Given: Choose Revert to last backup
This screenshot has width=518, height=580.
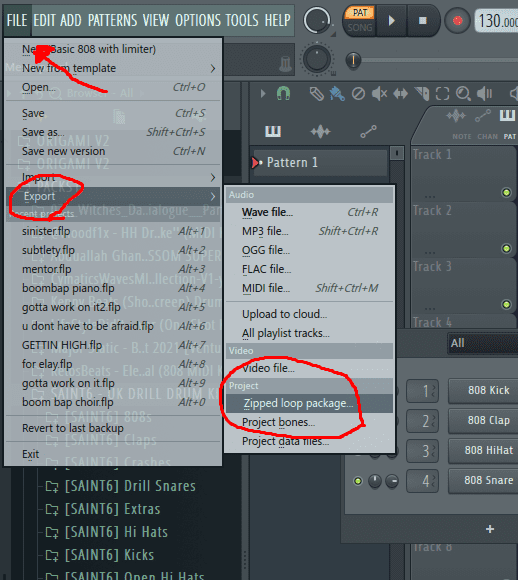Looking at the screenshot, I should click(x=113, y=428).
